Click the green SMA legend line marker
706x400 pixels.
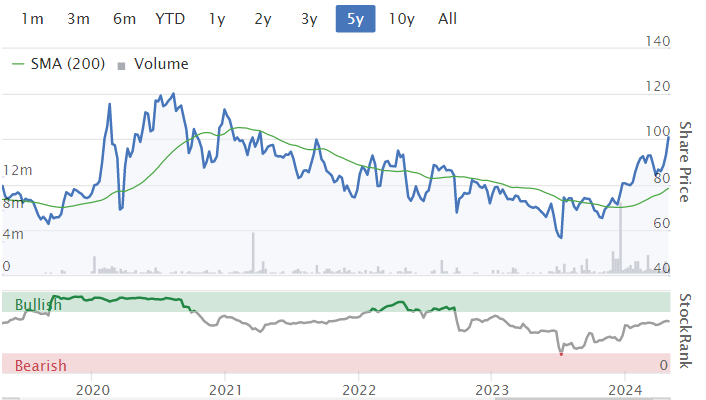[18, 64]
